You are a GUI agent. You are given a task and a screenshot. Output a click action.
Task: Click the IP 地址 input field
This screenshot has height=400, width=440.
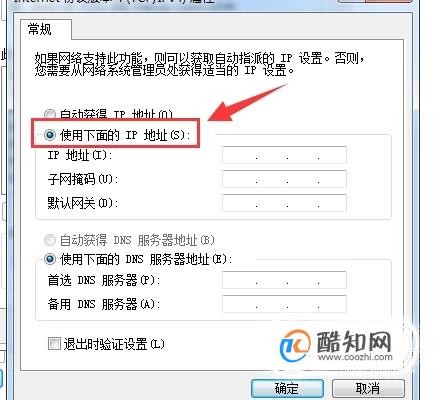click(284, 155)
